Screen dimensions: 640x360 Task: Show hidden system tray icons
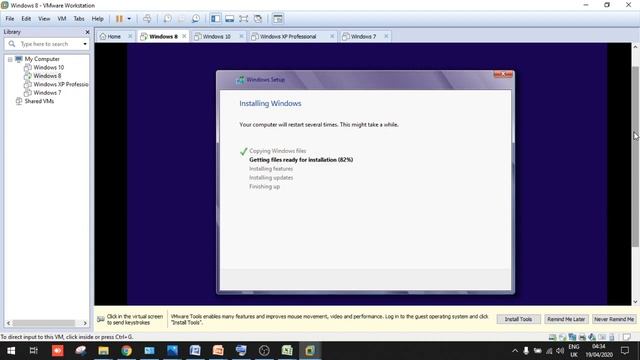pos(515,351)
